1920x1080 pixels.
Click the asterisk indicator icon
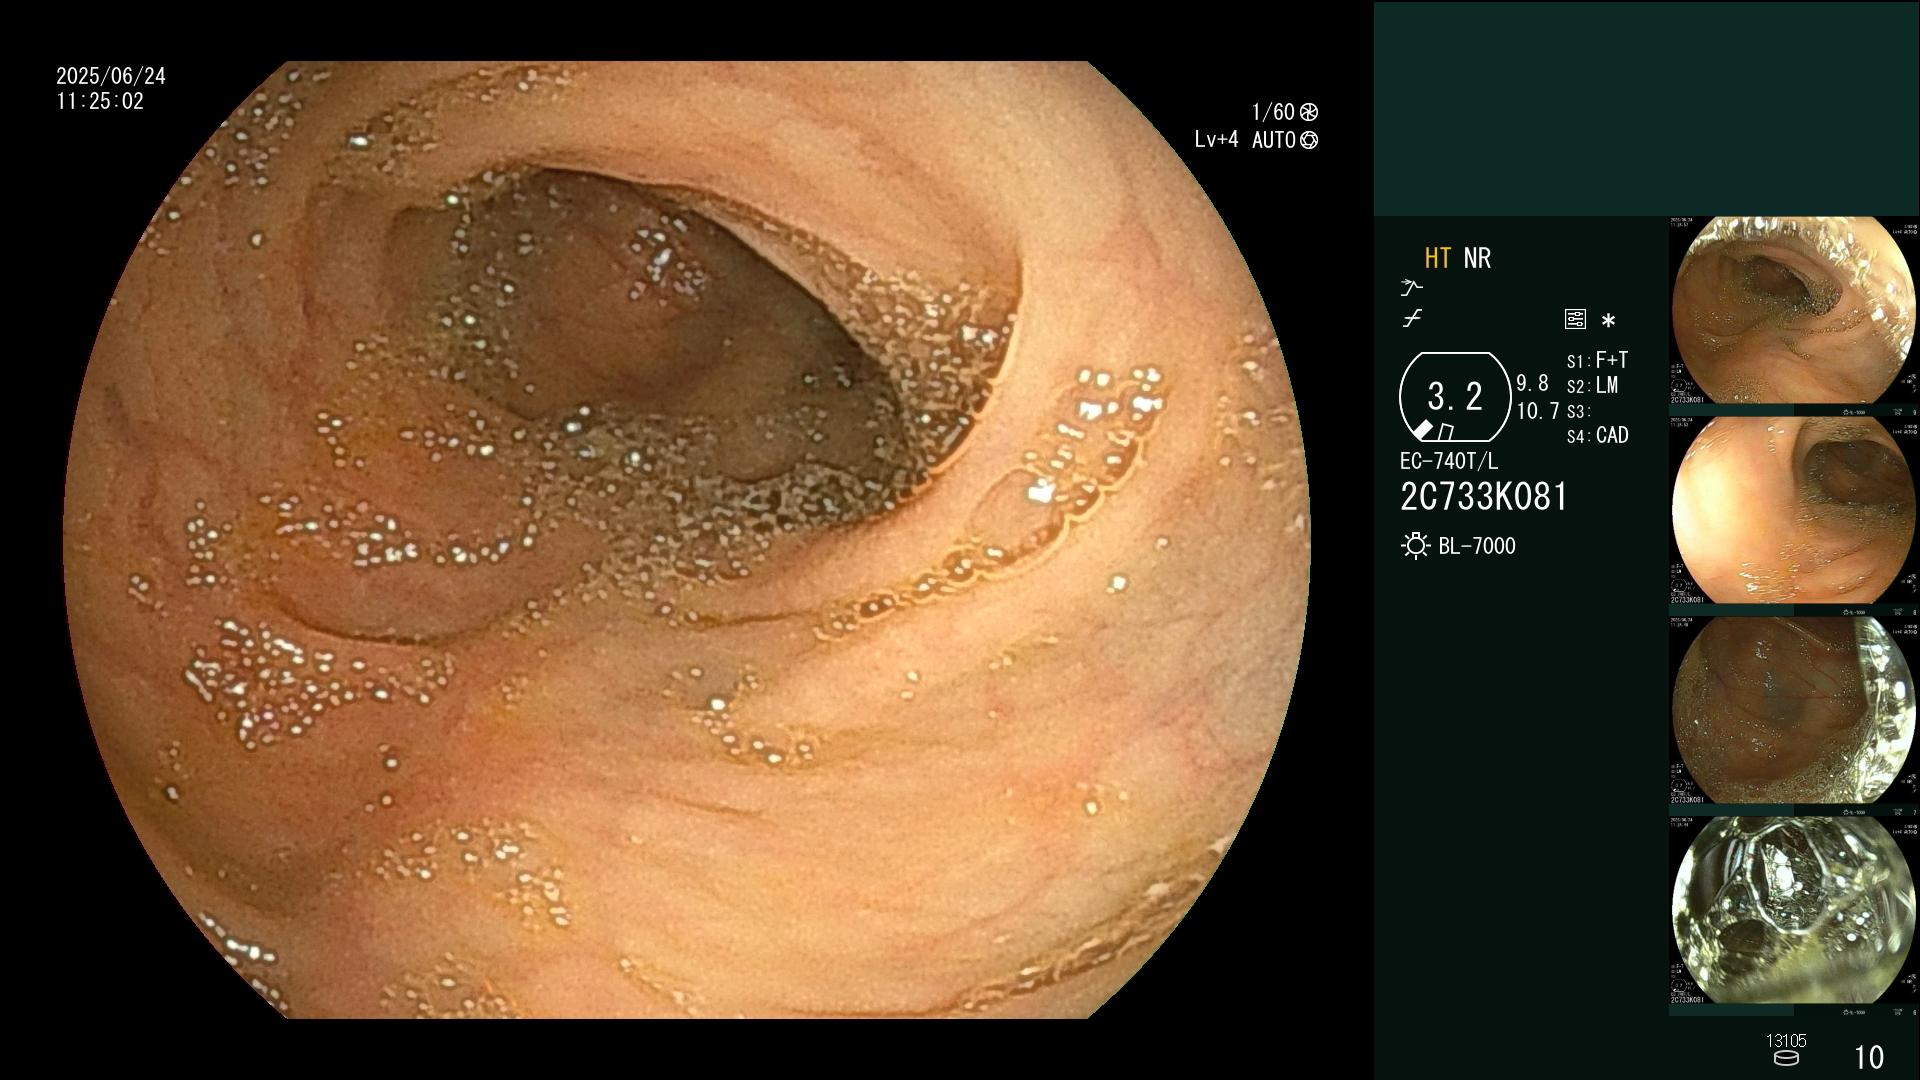click(1608, 320)
